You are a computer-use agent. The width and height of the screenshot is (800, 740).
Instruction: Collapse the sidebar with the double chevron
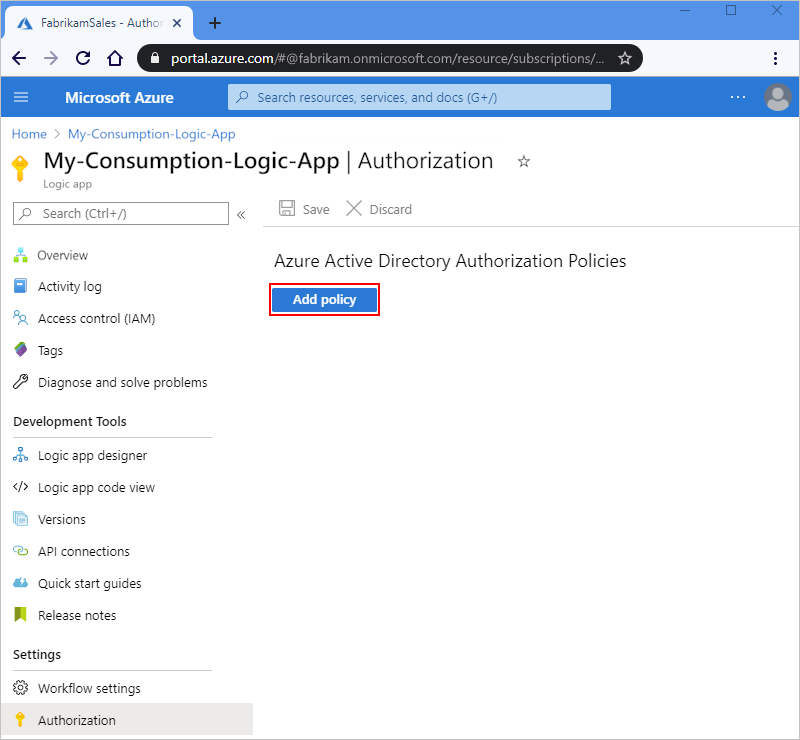(x=241, y=214)
